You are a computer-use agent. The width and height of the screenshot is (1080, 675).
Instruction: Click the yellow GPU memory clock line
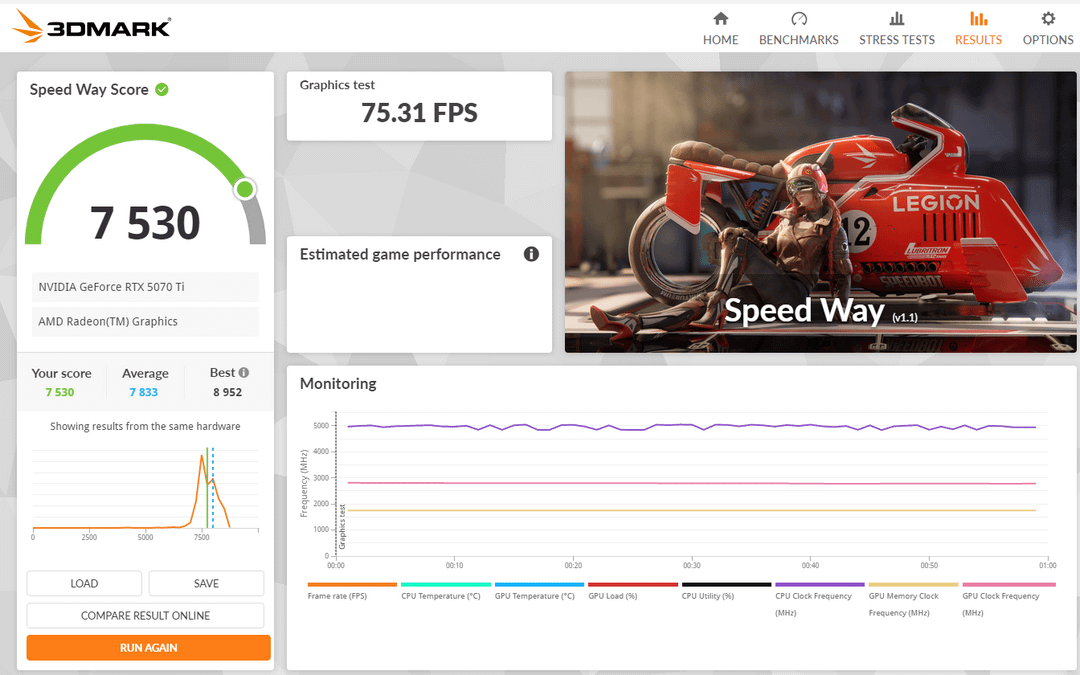692,510
